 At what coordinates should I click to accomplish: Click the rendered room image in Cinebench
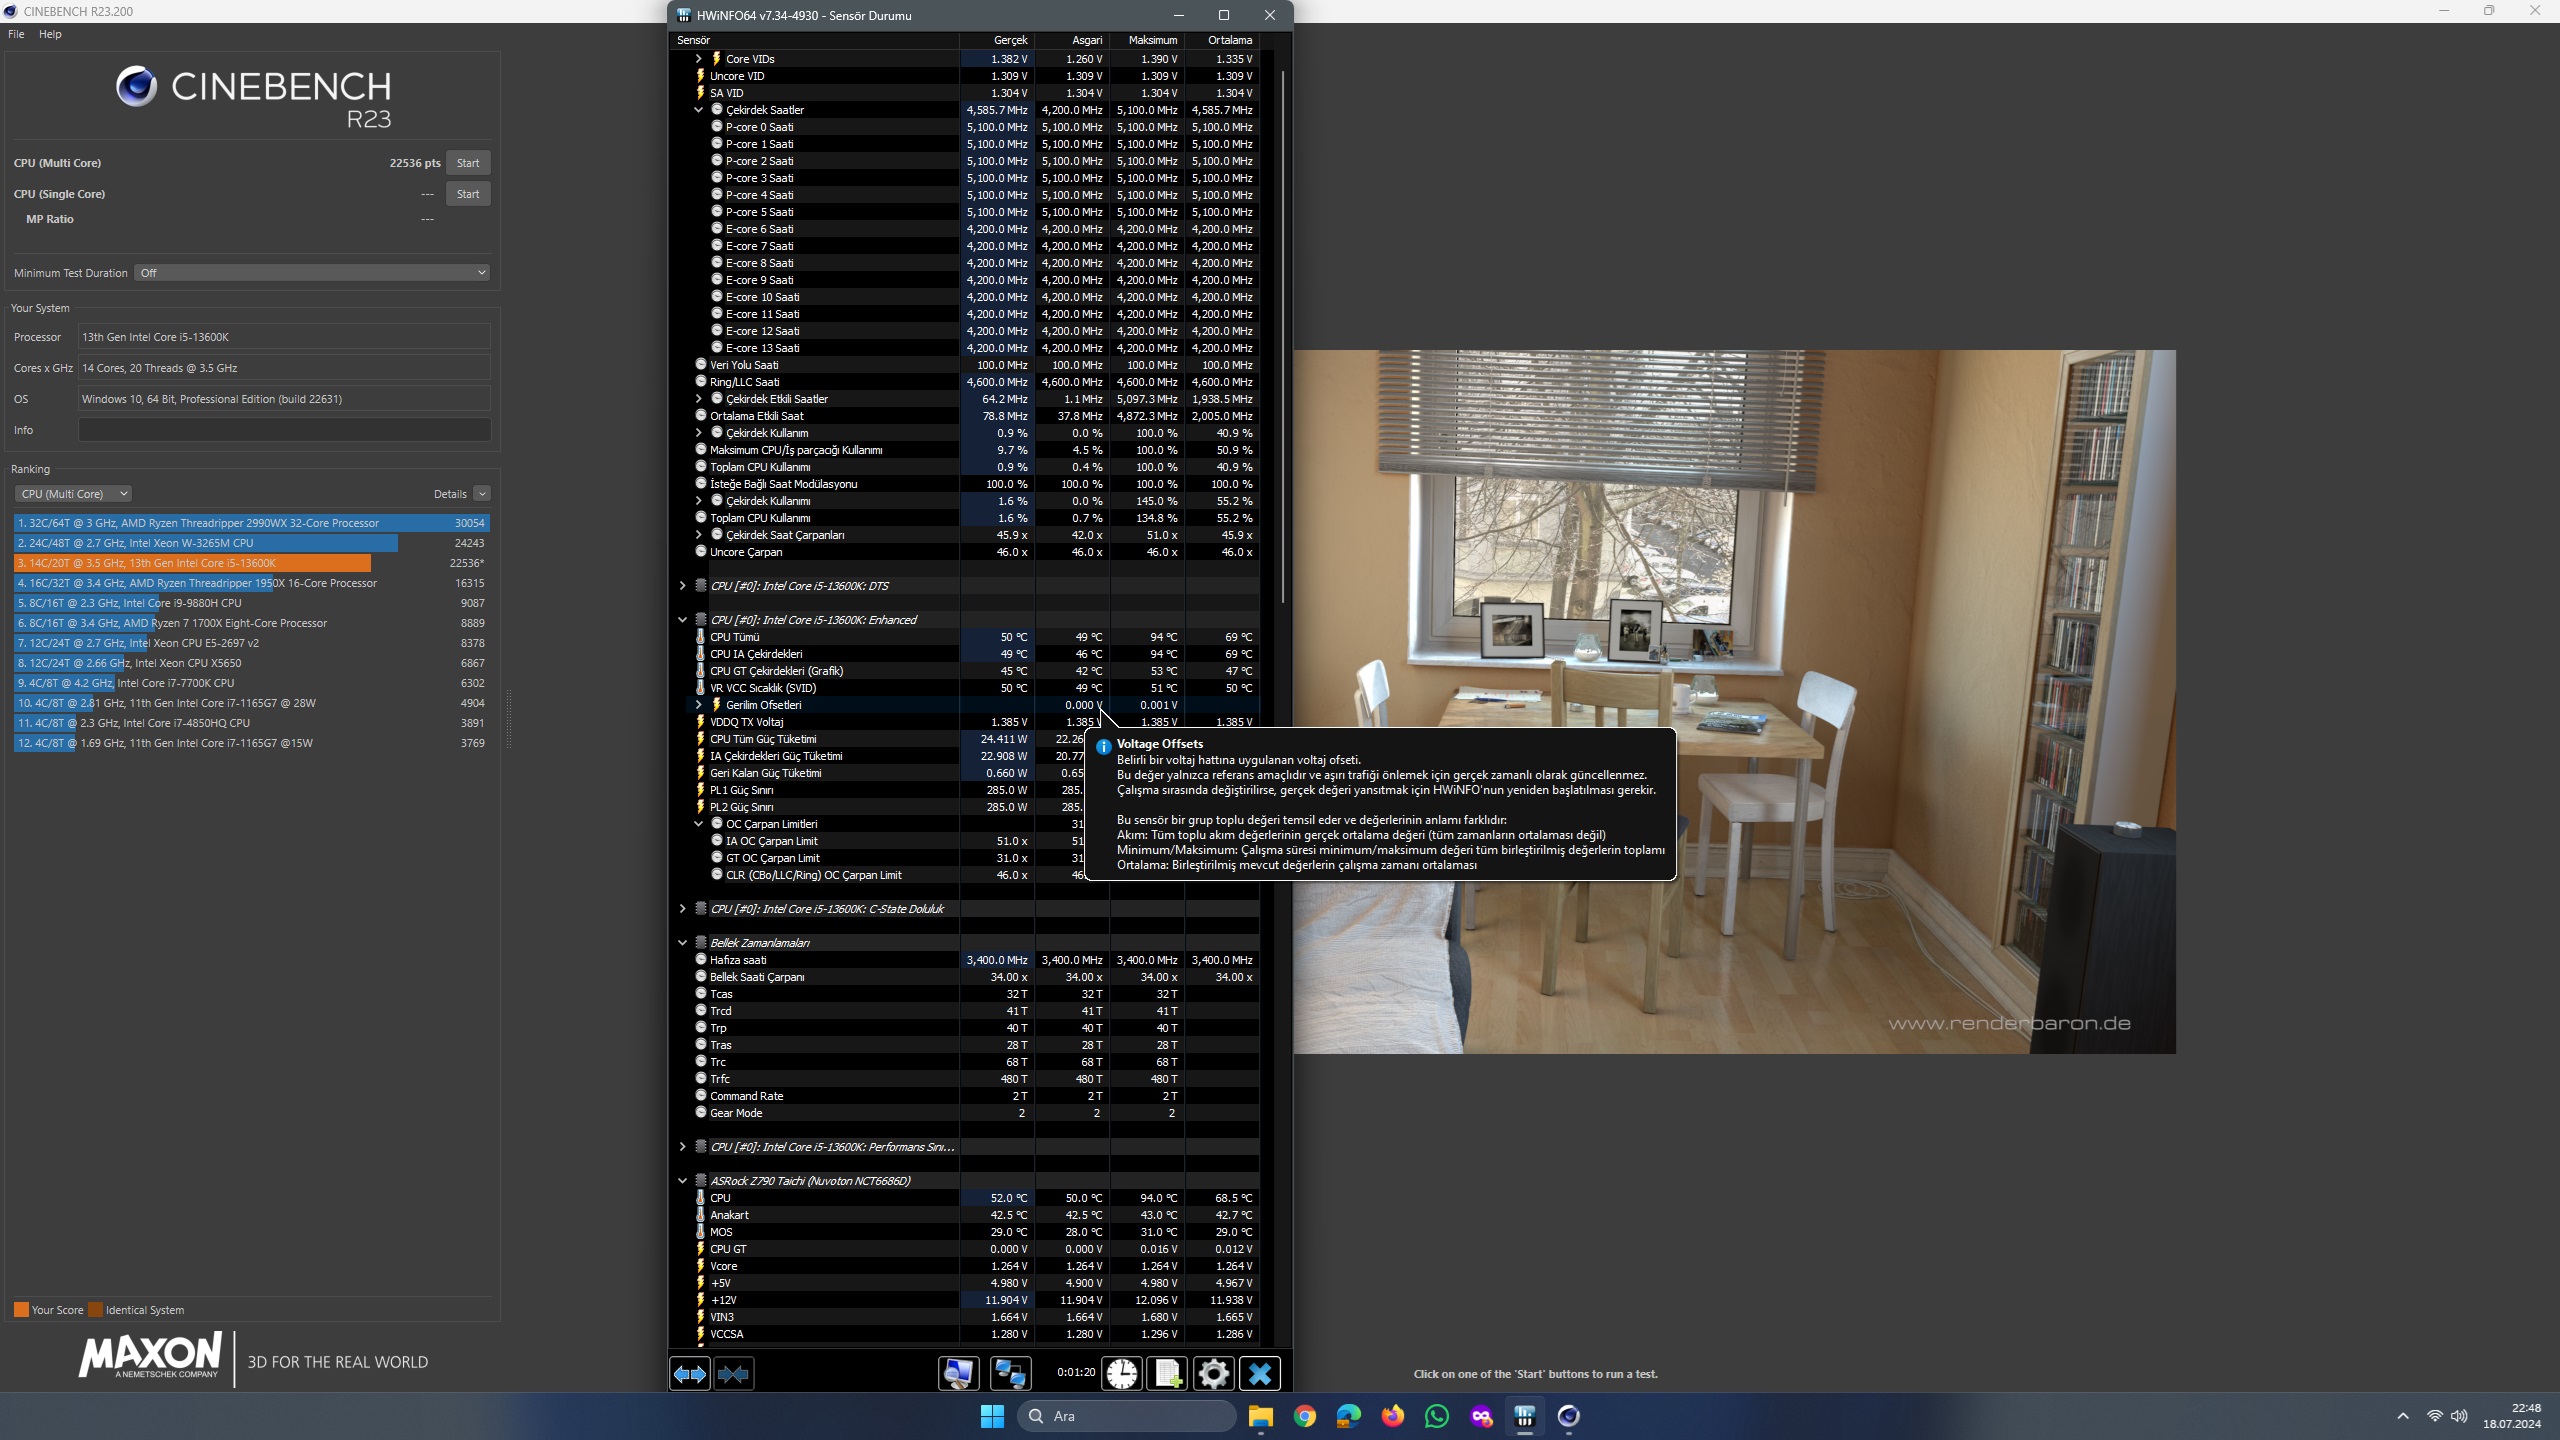click(x=1735, y=701)
